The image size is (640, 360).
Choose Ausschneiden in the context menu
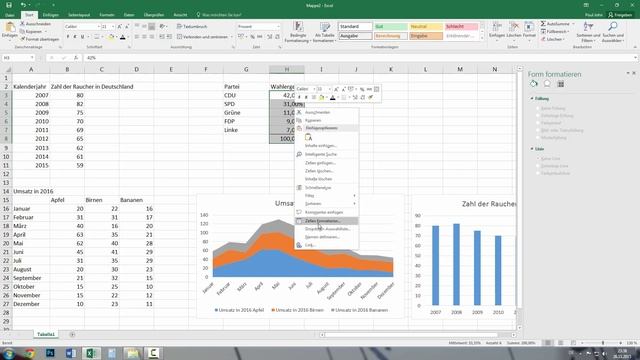click(327, 112)
